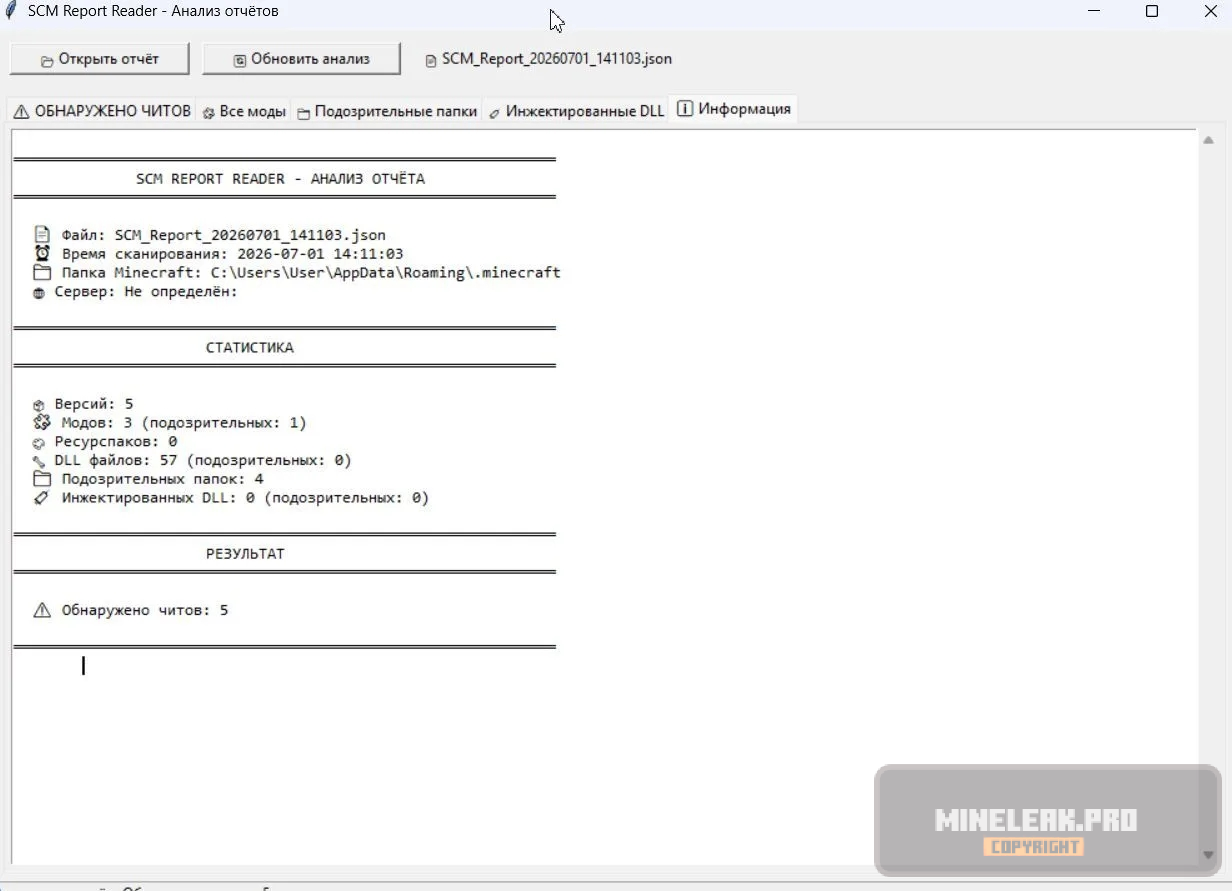
Task: Maximize the SCM Report Reader window
Action: (x=1152, y=11)
